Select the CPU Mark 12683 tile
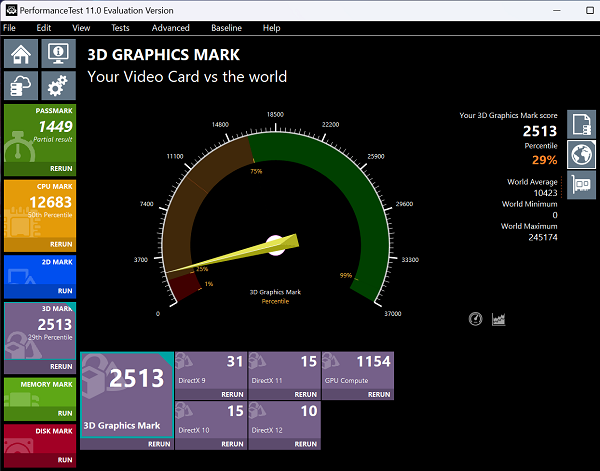 pyautogui.click(x=40, y=209)
